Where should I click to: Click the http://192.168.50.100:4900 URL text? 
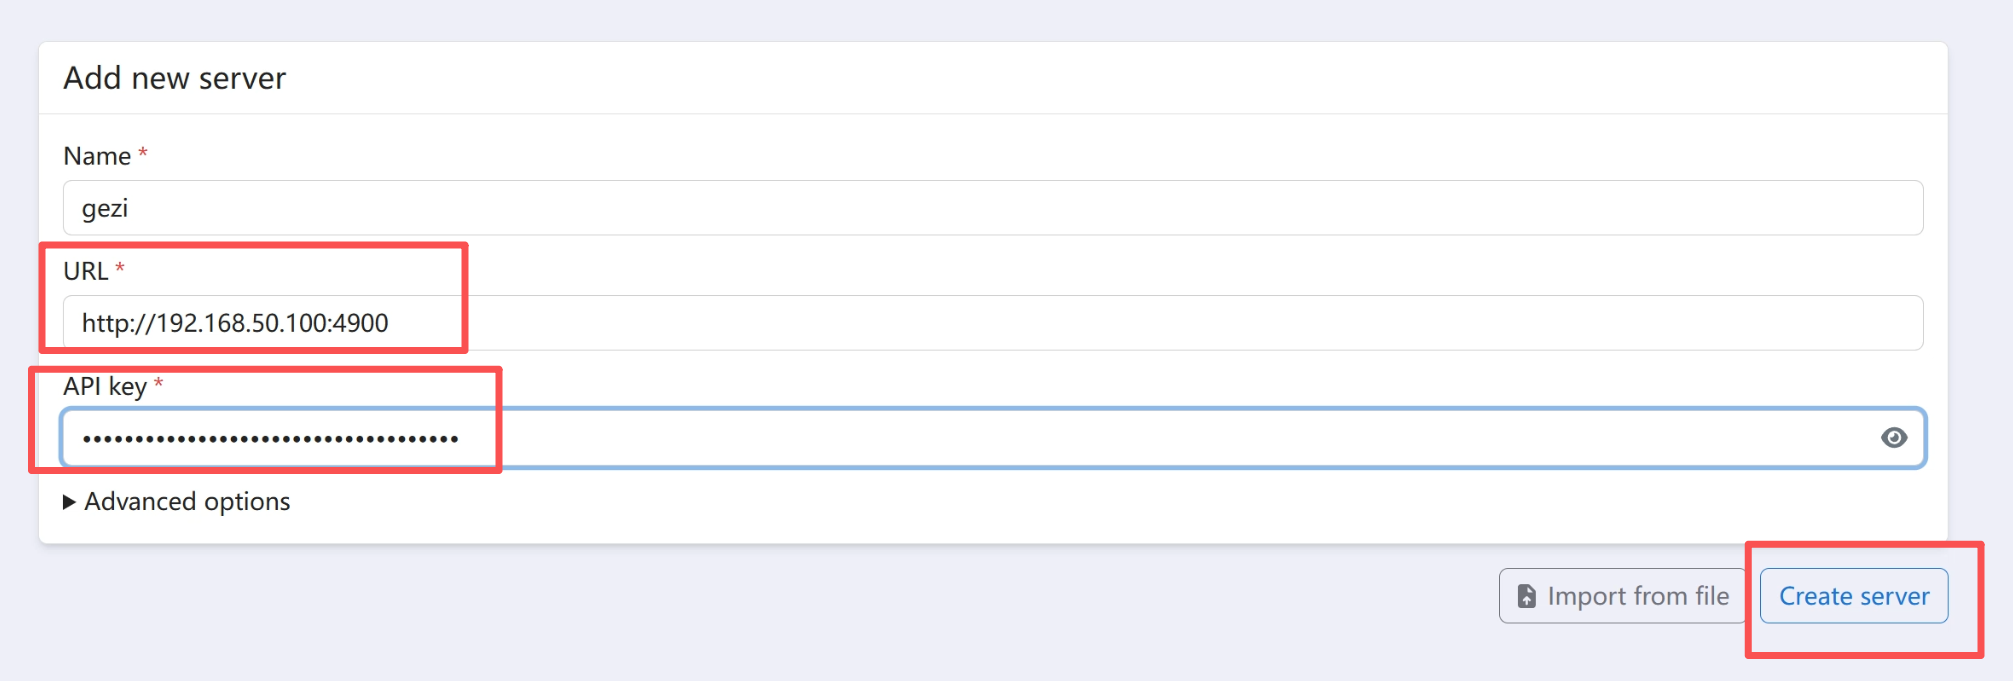click(235, 323)
